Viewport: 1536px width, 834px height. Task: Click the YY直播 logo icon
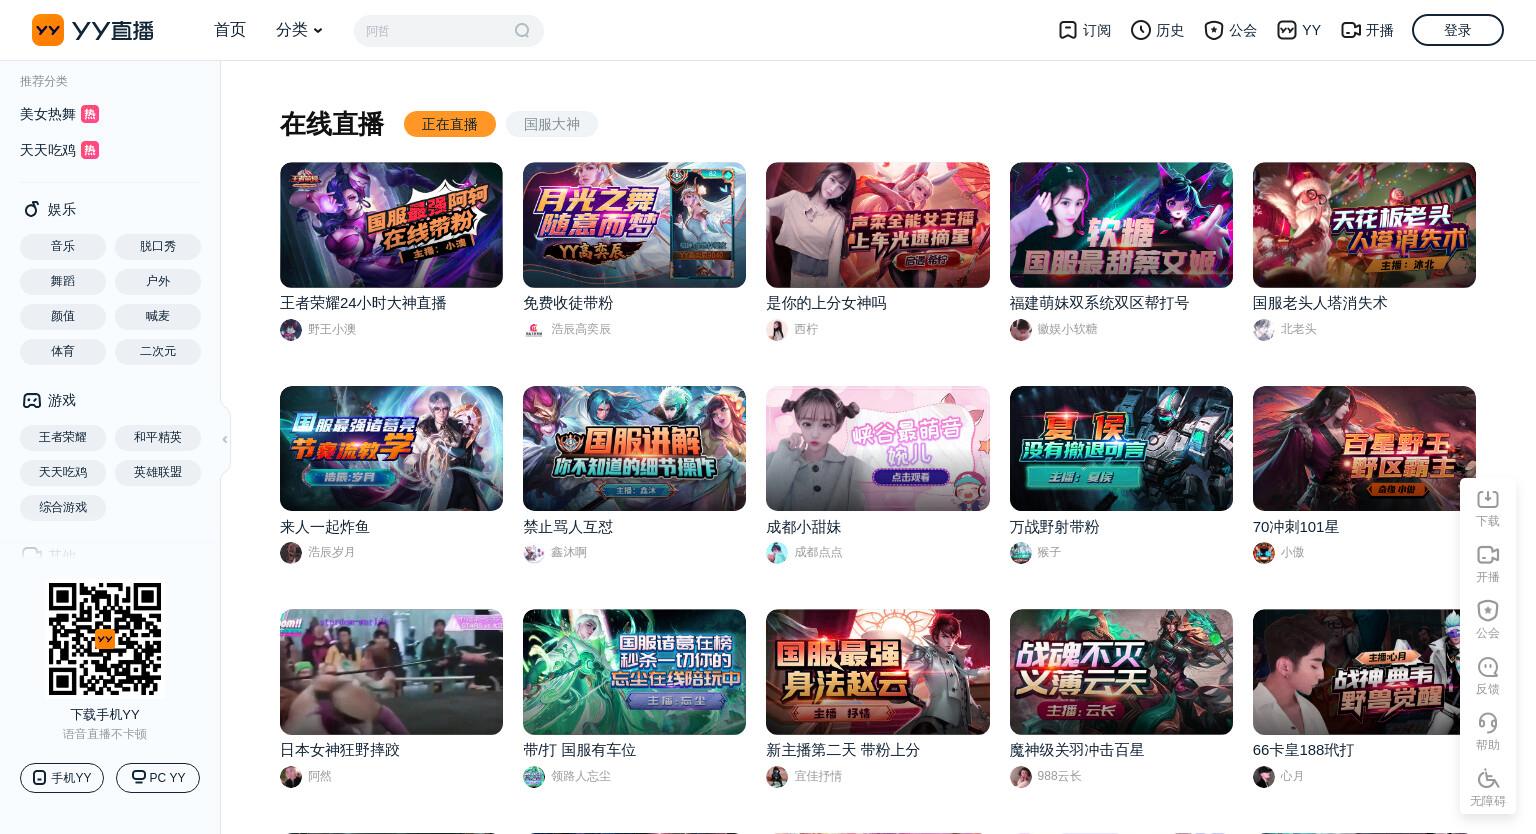coord(48,30)
